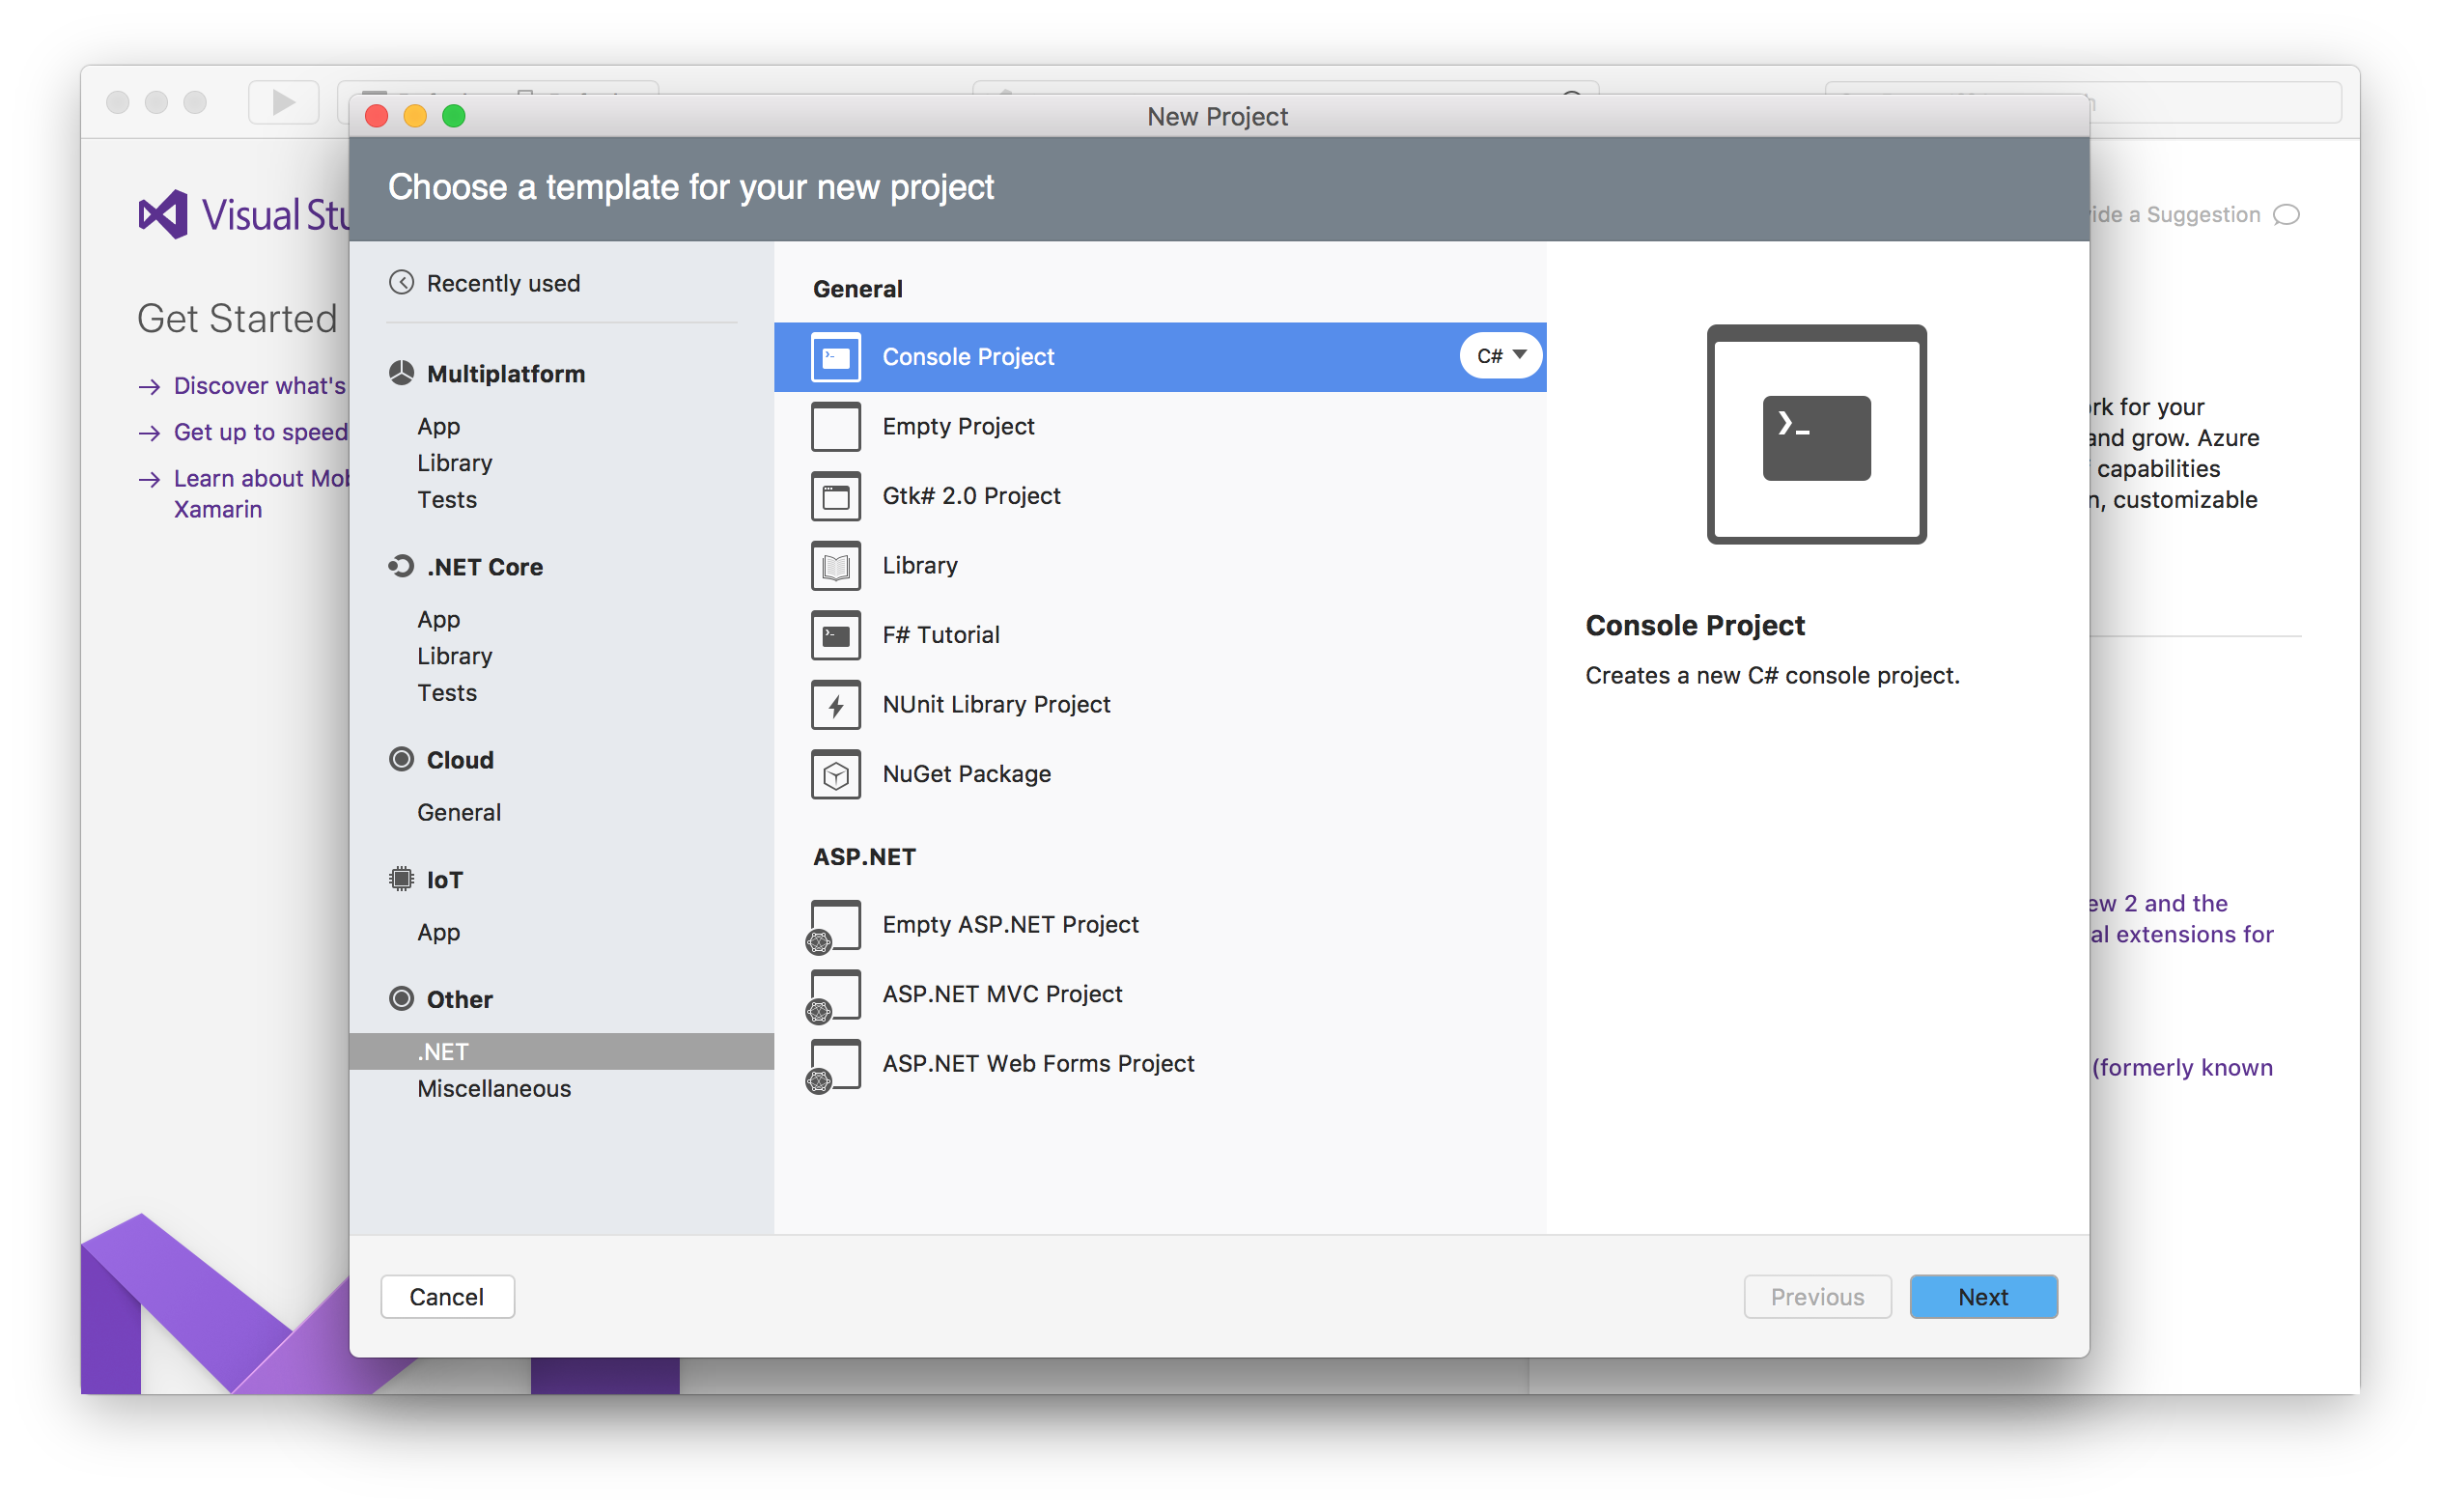The height and width of the screenshot is (1512, 2441).
Task: Select the Empty Project template icon
Action: (x=833, y=426)
